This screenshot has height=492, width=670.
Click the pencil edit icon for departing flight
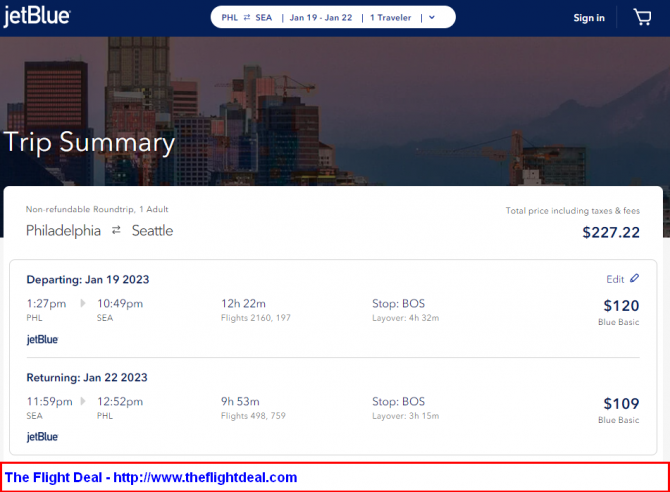tap(635, 278)
